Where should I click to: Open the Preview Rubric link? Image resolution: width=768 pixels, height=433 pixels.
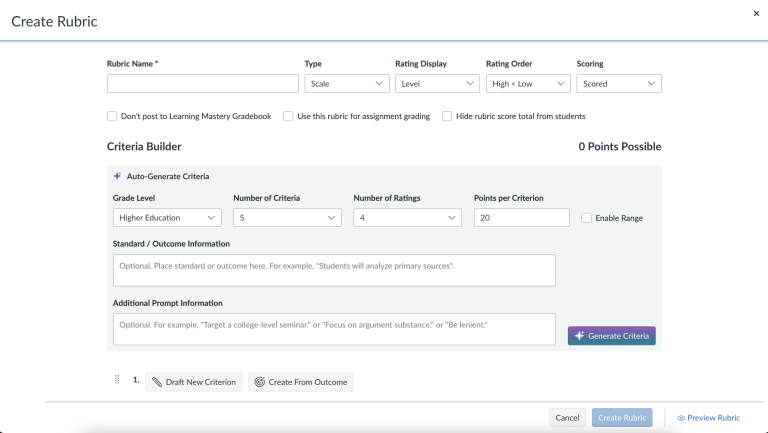tap(709, 418)
